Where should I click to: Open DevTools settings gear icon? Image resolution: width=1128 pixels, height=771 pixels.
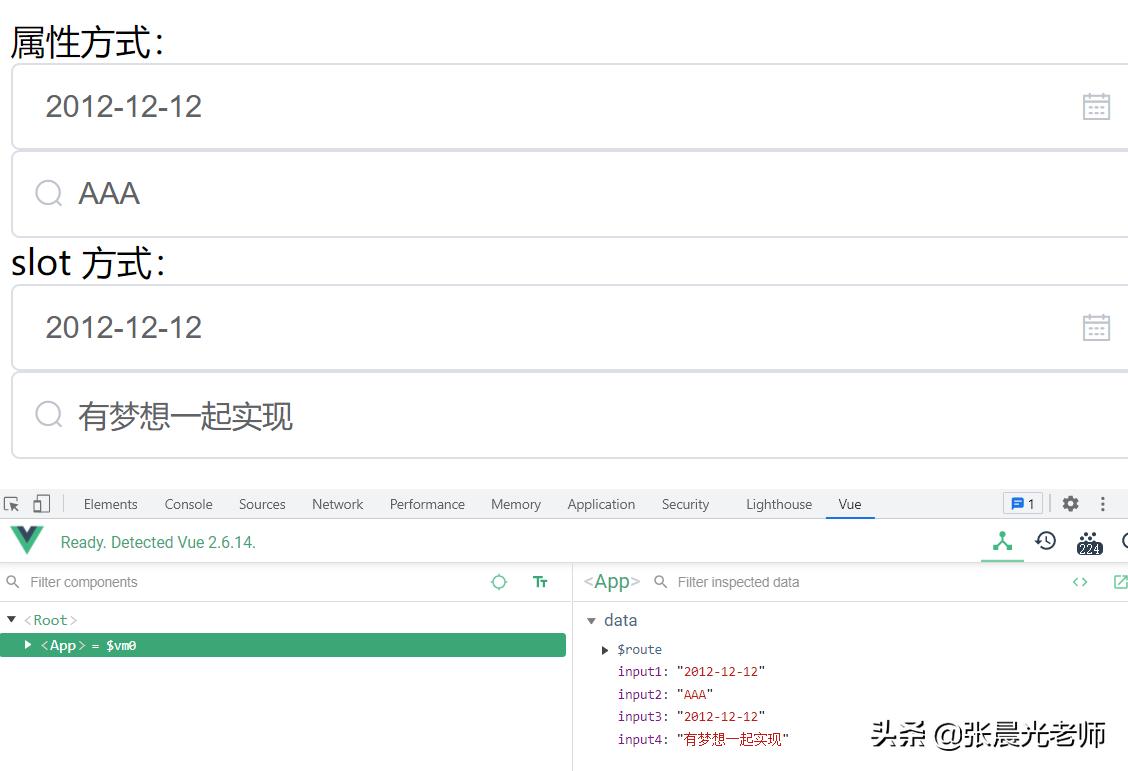pos(1070,504)
